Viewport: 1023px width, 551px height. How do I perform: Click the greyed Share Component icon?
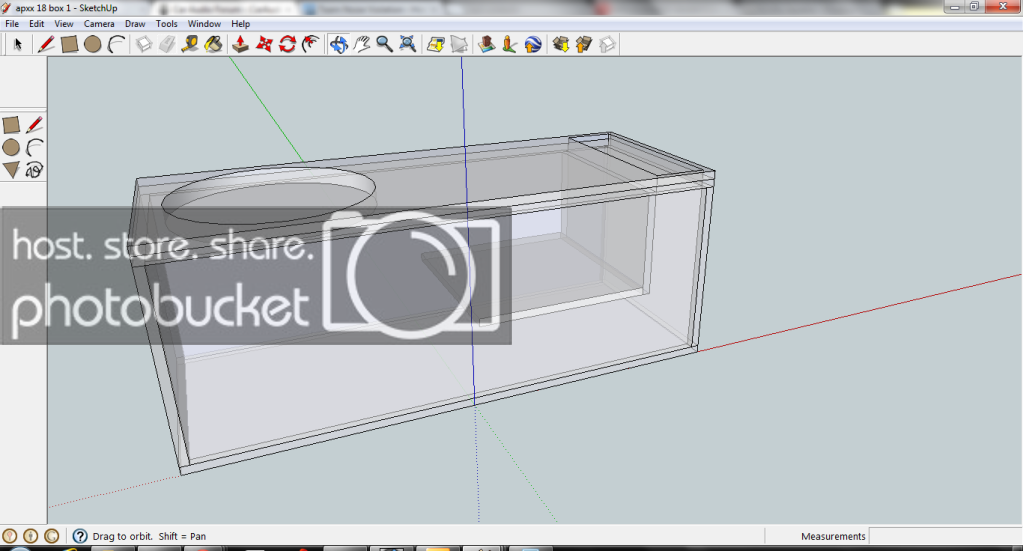click(607, 44)
